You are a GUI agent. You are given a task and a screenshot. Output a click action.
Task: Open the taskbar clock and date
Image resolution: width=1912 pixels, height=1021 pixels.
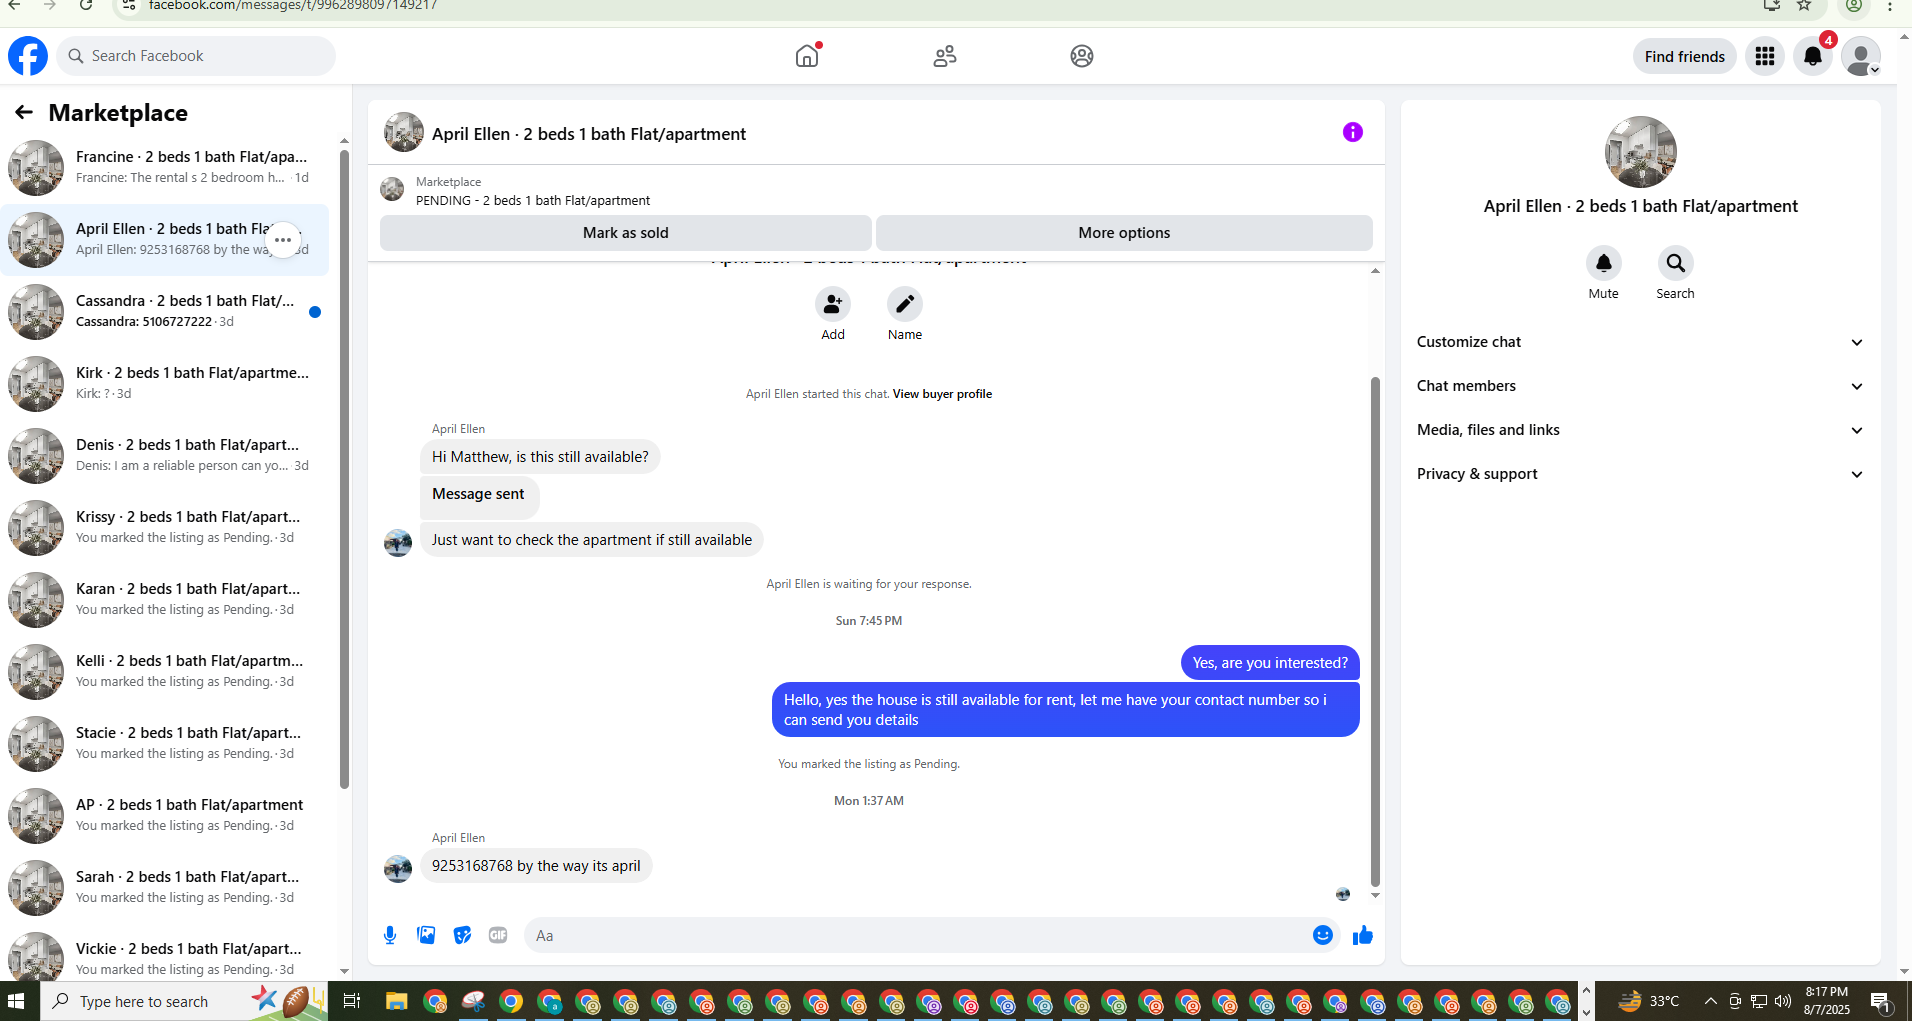1827,1001
